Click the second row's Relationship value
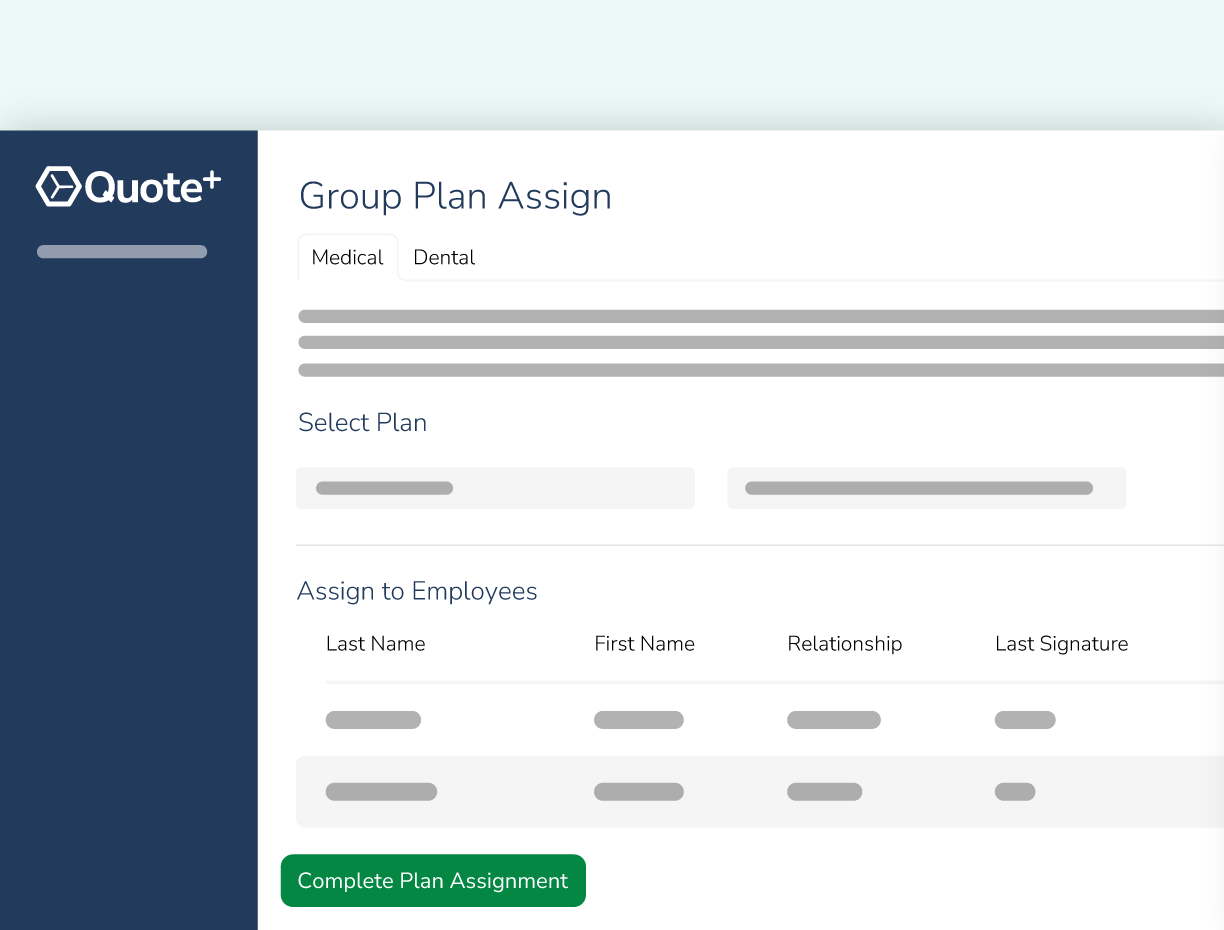This screenshot has width=1224, height=930. pos(824,791)
